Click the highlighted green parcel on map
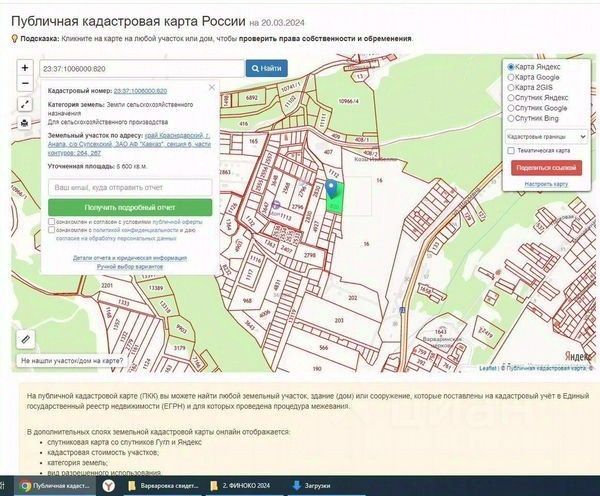The width and height of the screenshot is (600, 496). click(338, 204)
